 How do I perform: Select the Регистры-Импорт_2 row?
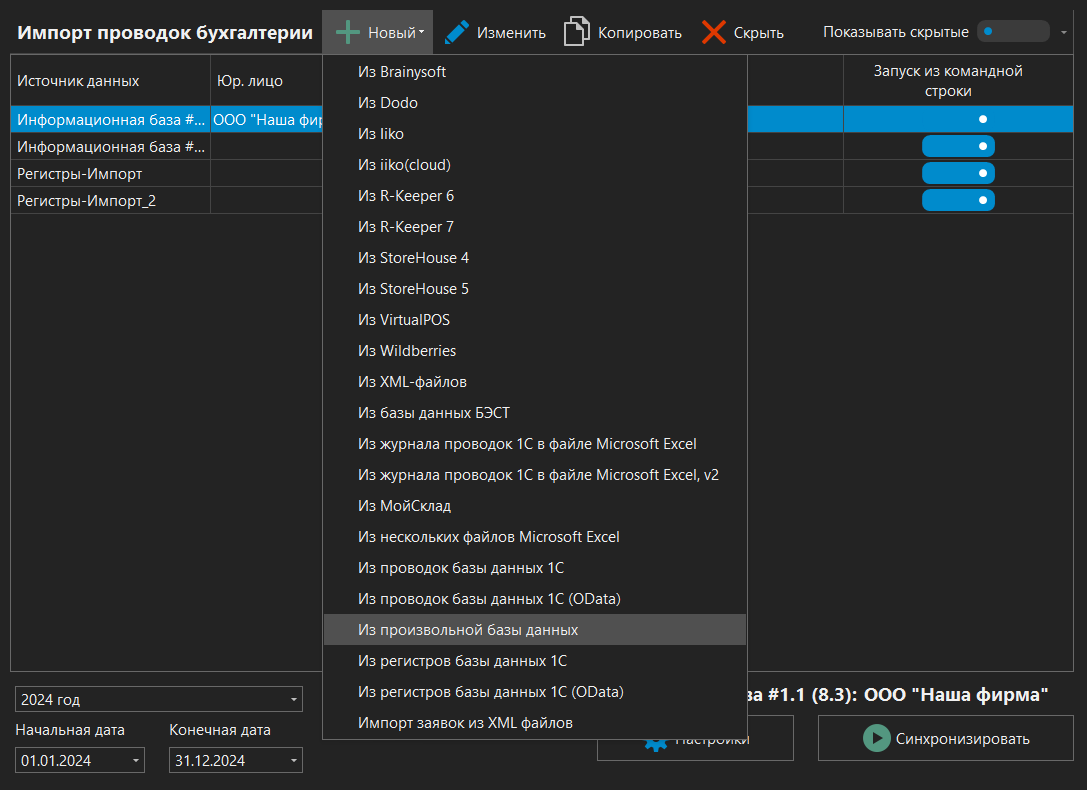[87, 201]
